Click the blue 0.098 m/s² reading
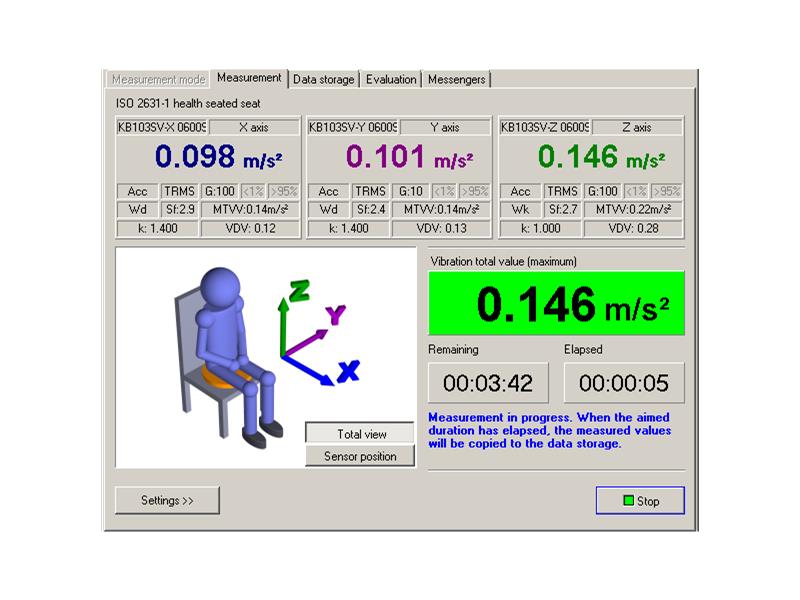The height and width of the screenshot is (600, 800). (218, 157)
